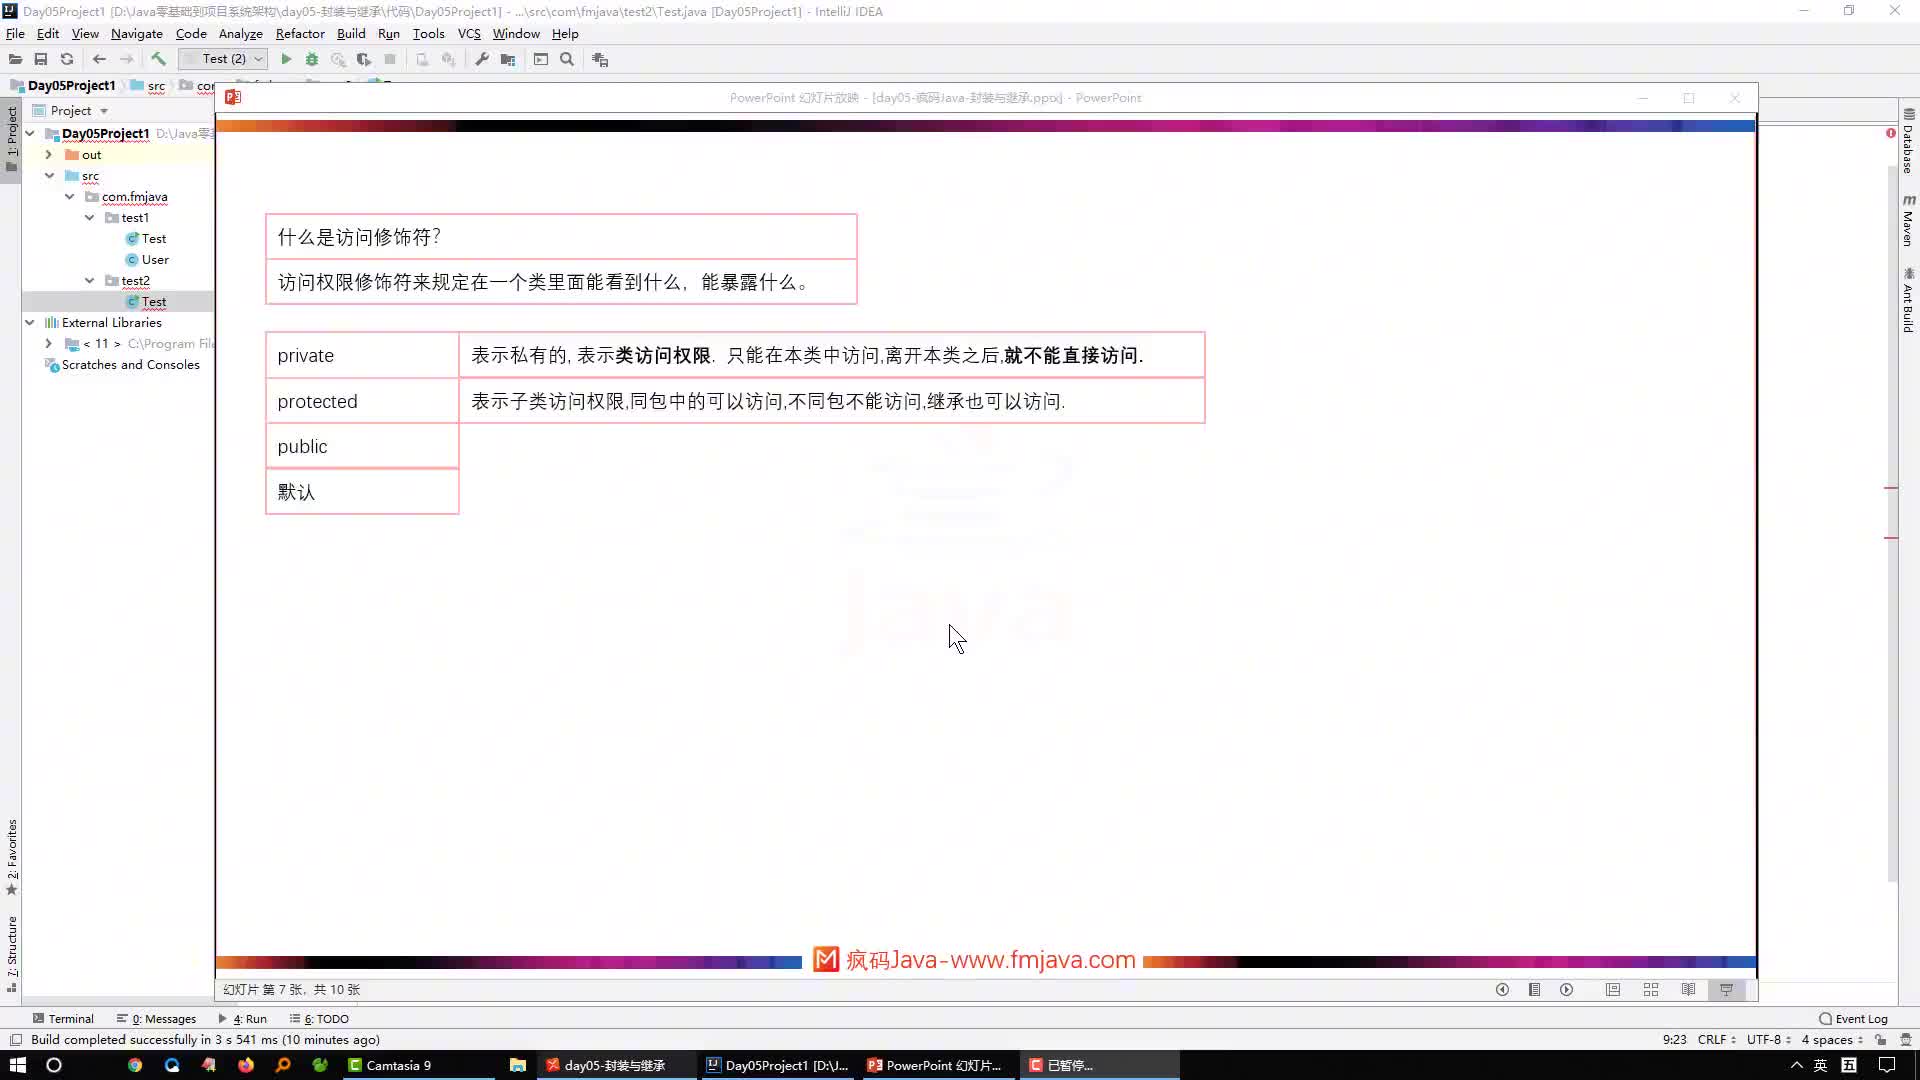Click the Run button in IntelliJ toolbar
The image size is (1920, 1080).
pyautogui.click(x=285, y=59)
